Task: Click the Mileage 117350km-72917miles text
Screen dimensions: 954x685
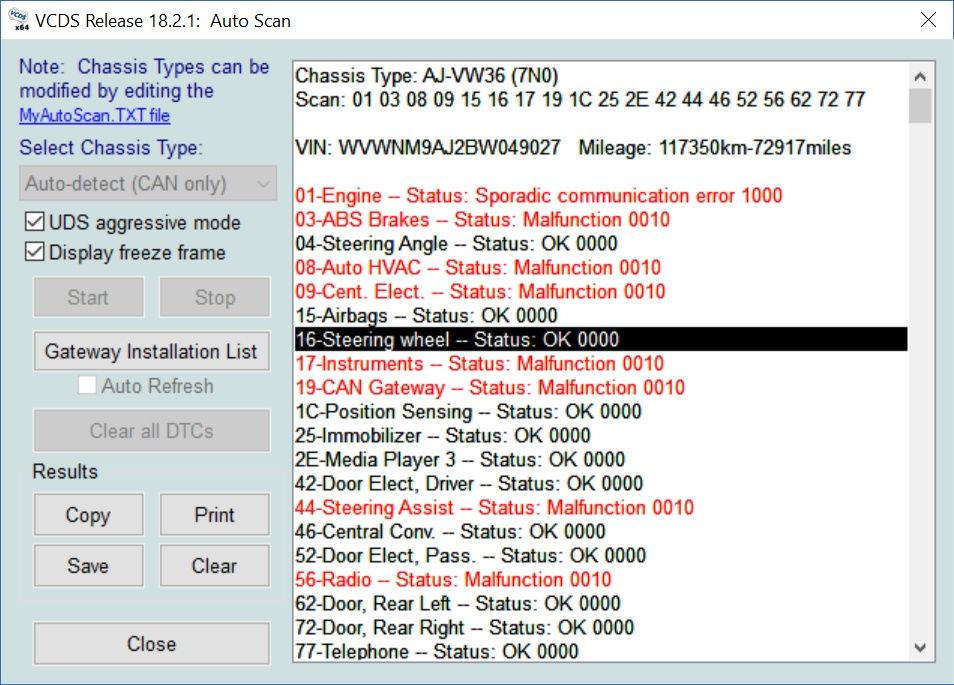Action: point(715,147)
